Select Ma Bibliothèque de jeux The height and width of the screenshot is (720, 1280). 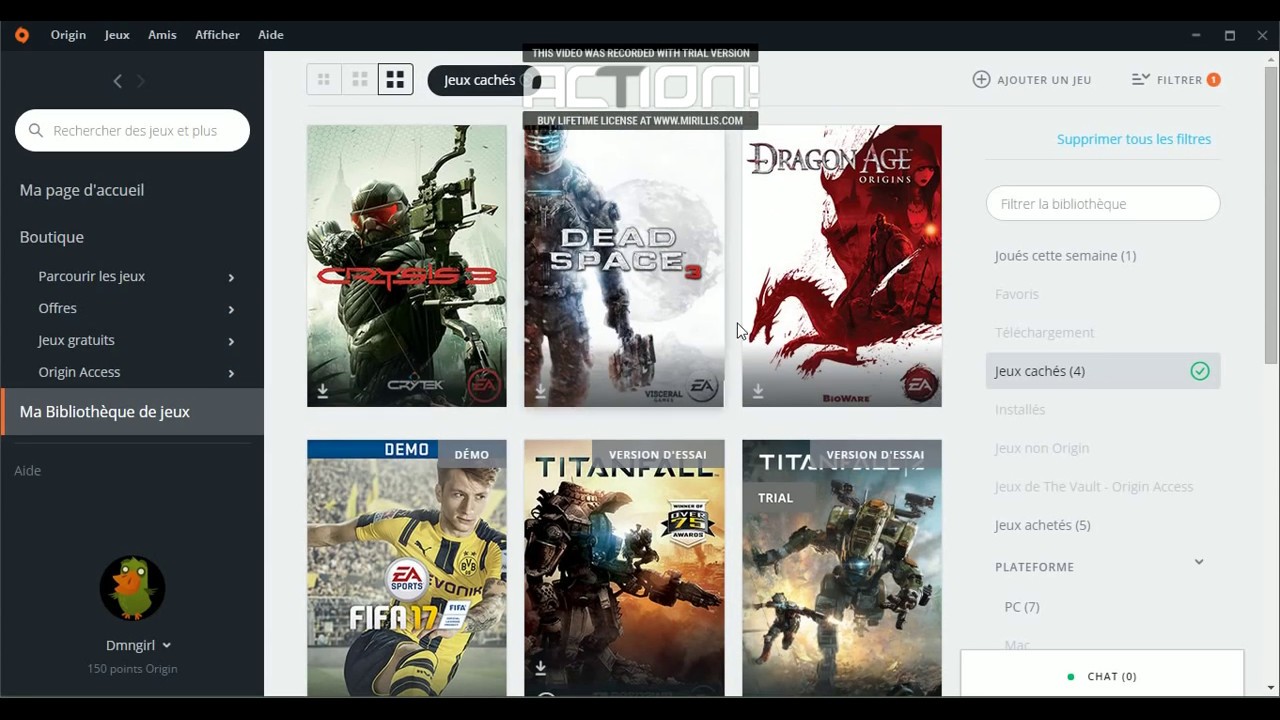pos(132,412)
